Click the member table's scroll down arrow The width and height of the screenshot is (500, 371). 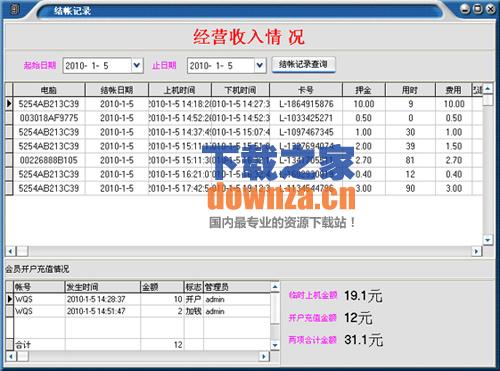pyautogui.click(x=275, y=345)
